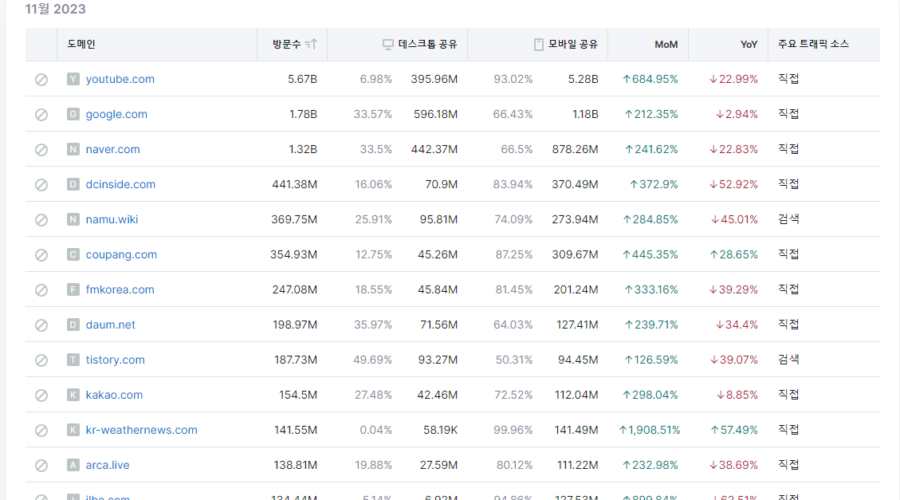900x500 pixels.
Task: Open the kr-weathernews.com domain link
Action: (x=141, y=429)
